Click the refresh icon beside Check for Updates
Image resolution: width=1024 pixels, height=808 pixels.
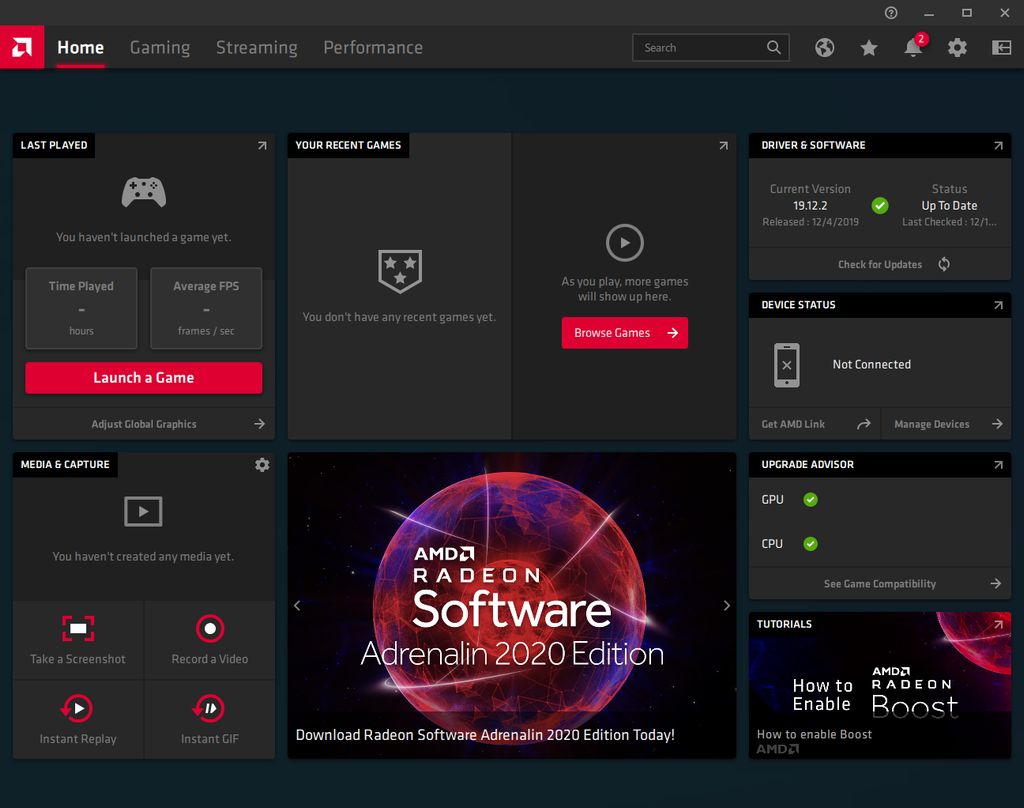point(944,264)
